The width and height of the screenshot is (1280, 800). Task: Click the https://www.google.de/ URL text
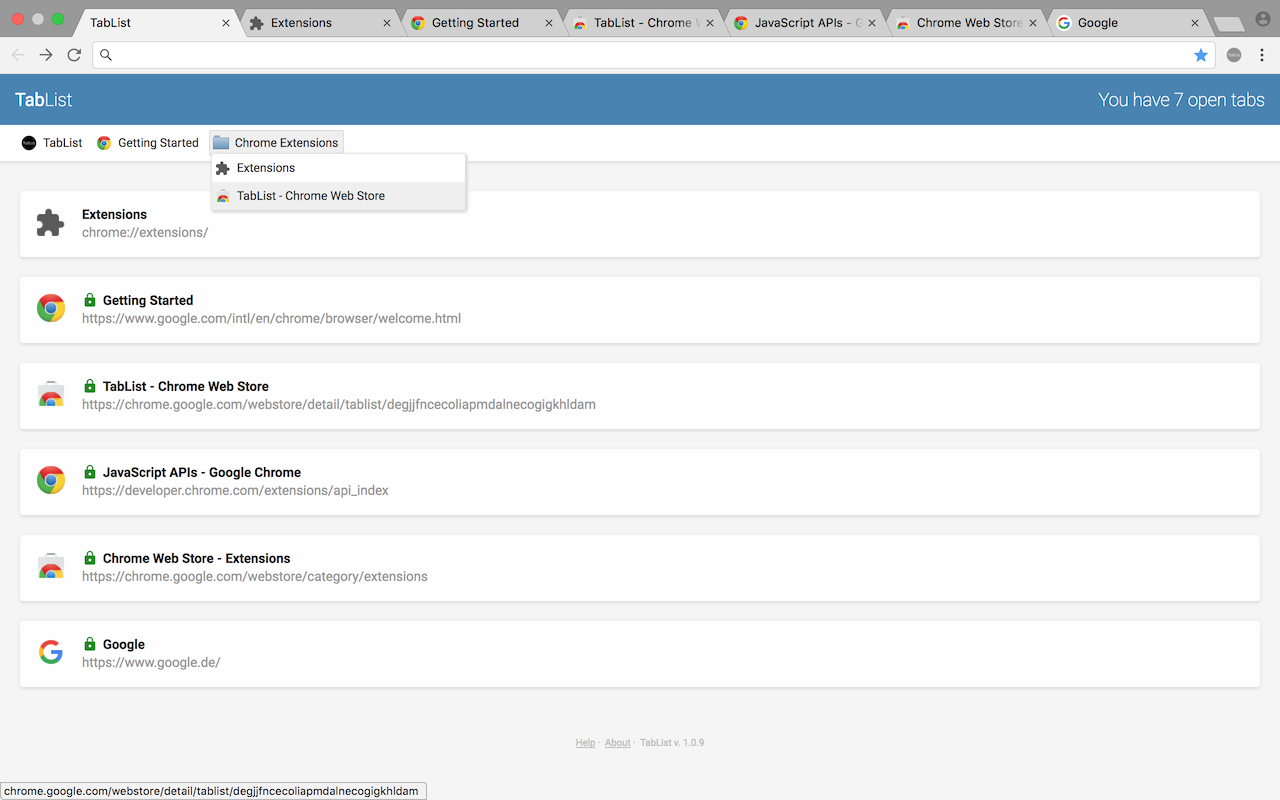(151, 662)
